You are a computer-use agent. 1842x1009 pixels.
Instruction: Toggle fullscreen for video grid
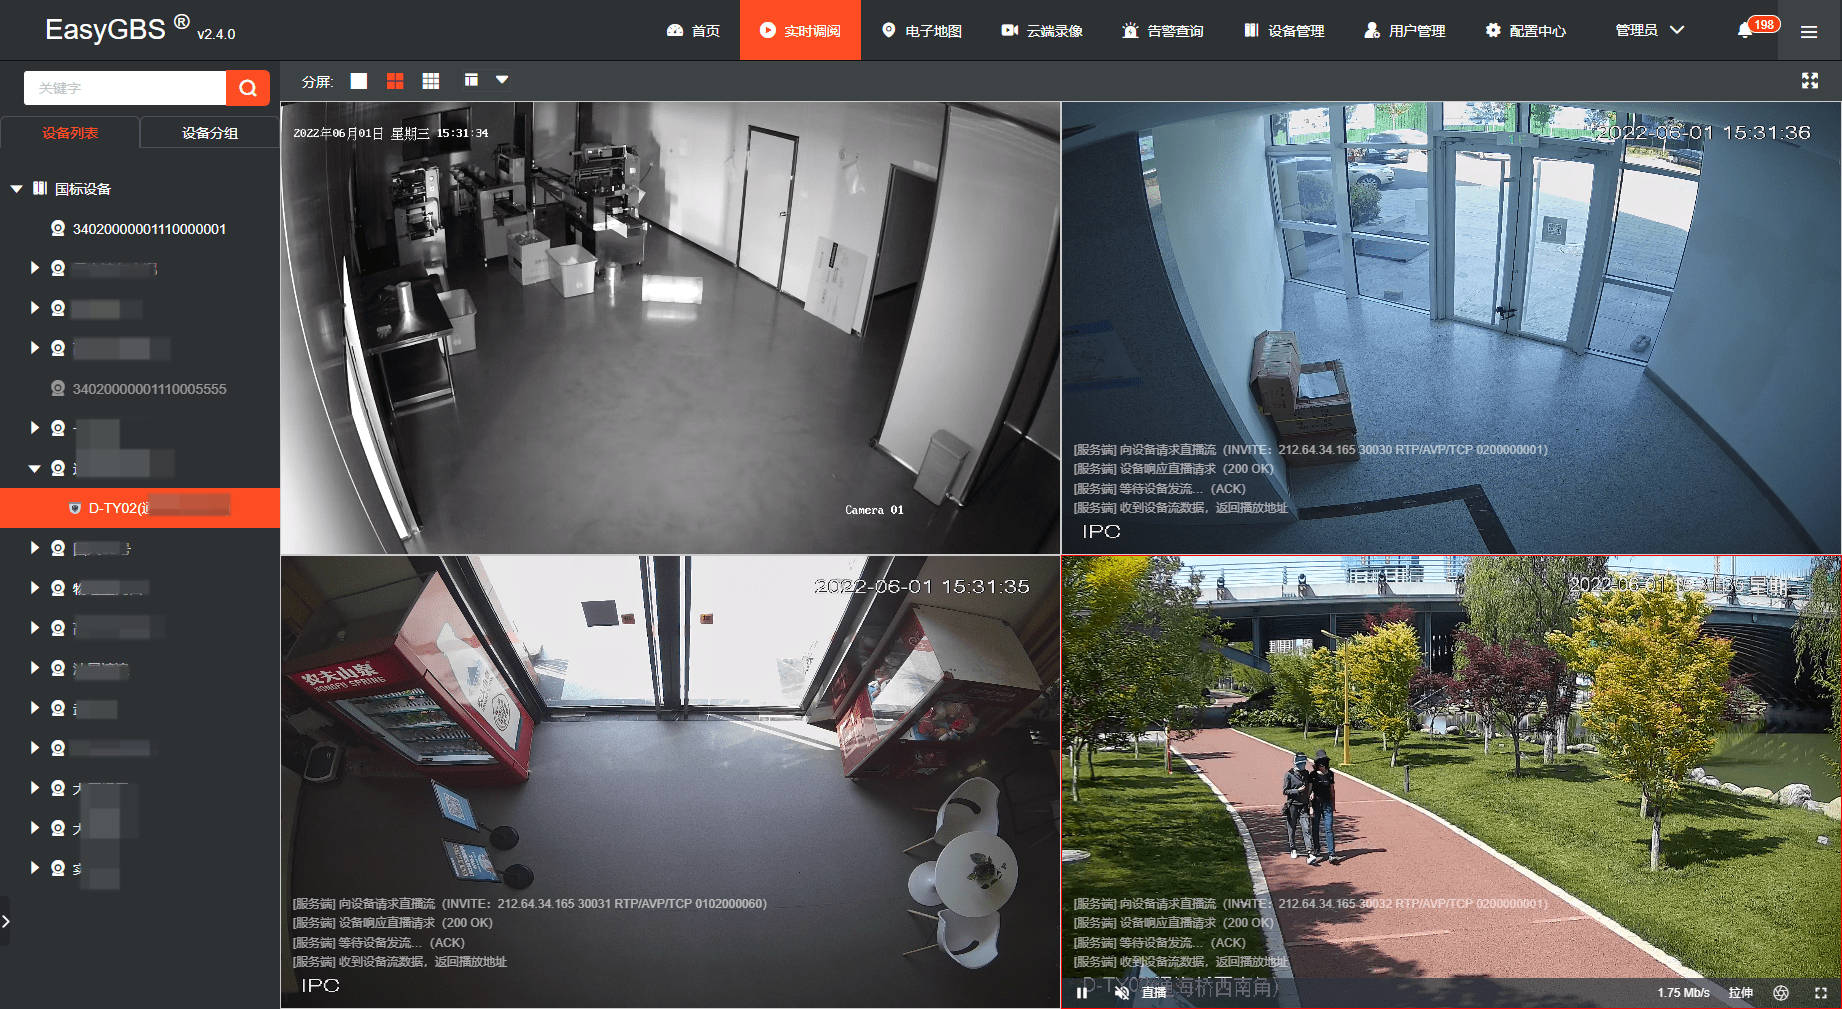tap(1810, 80)
